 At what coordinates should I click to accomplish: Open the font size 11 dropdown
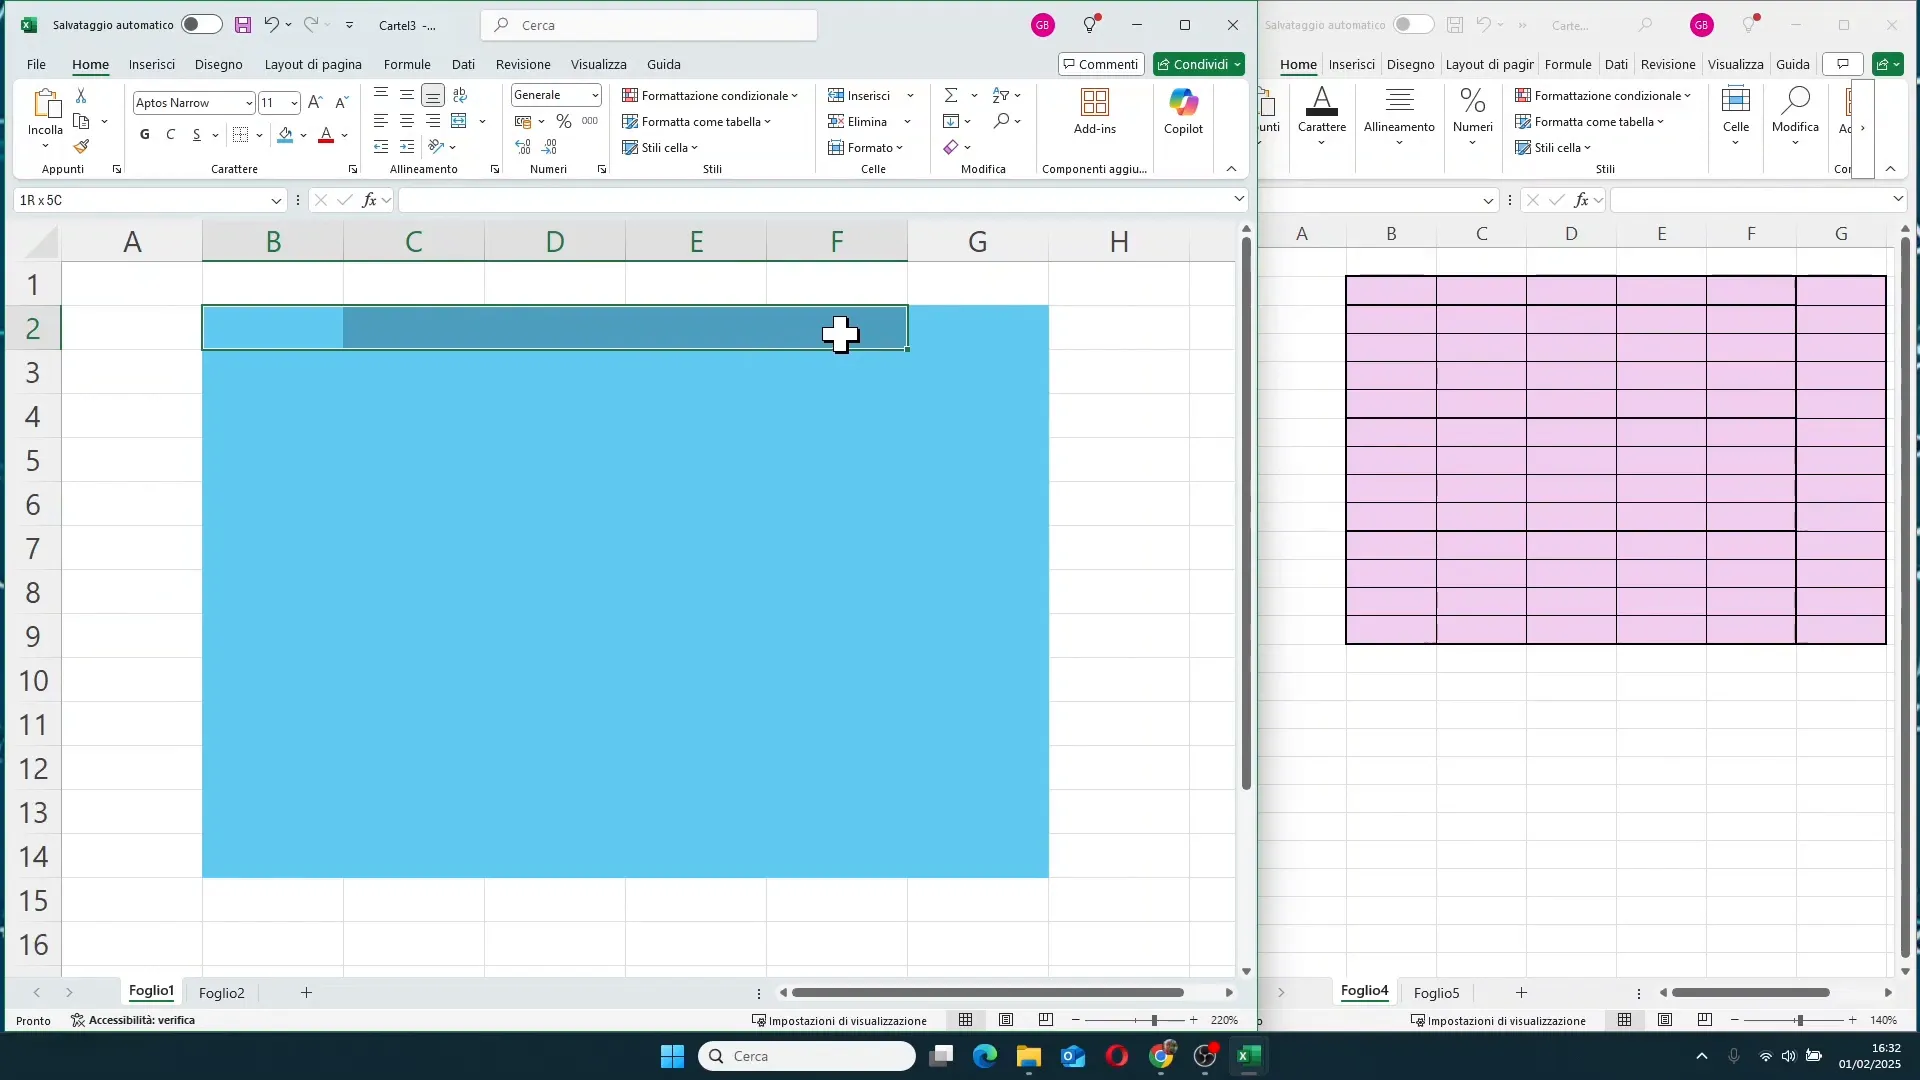tap(293, 103)
